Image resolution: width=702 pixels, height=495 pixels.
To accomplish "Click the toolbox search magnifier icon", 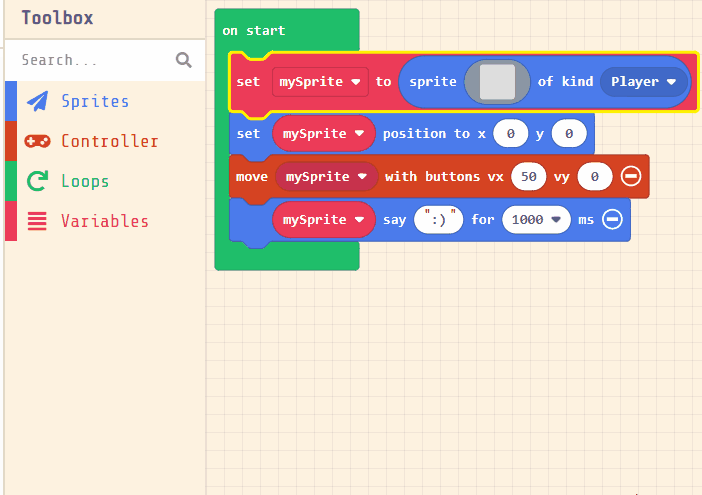I will tap(184, 60).
